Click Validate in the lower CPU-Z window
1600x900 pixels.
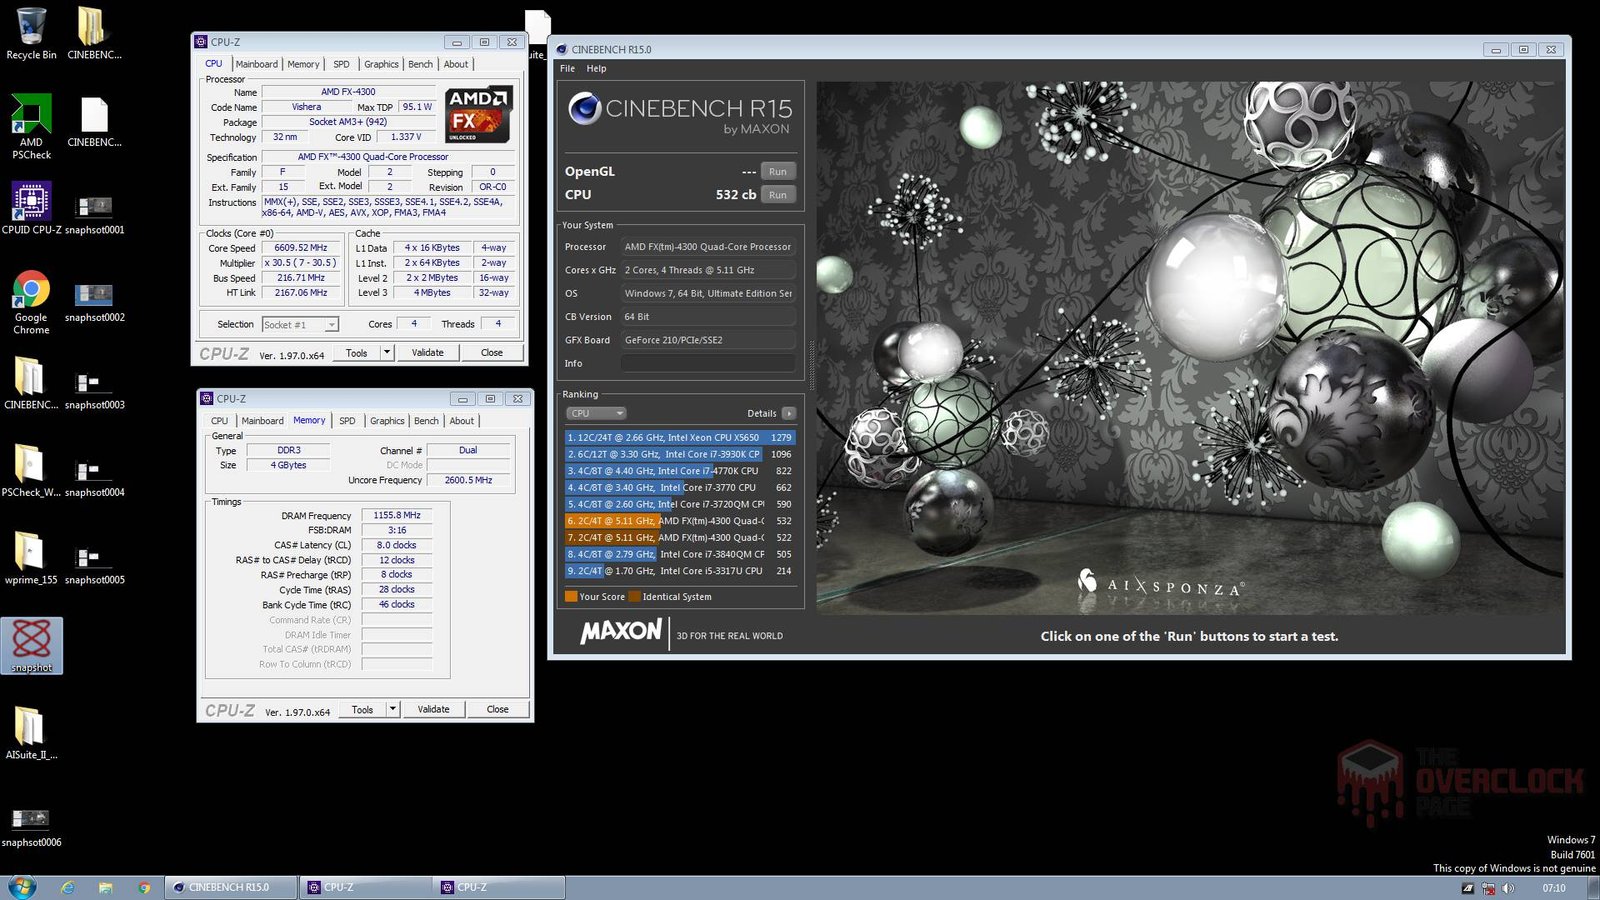point(433,710)
